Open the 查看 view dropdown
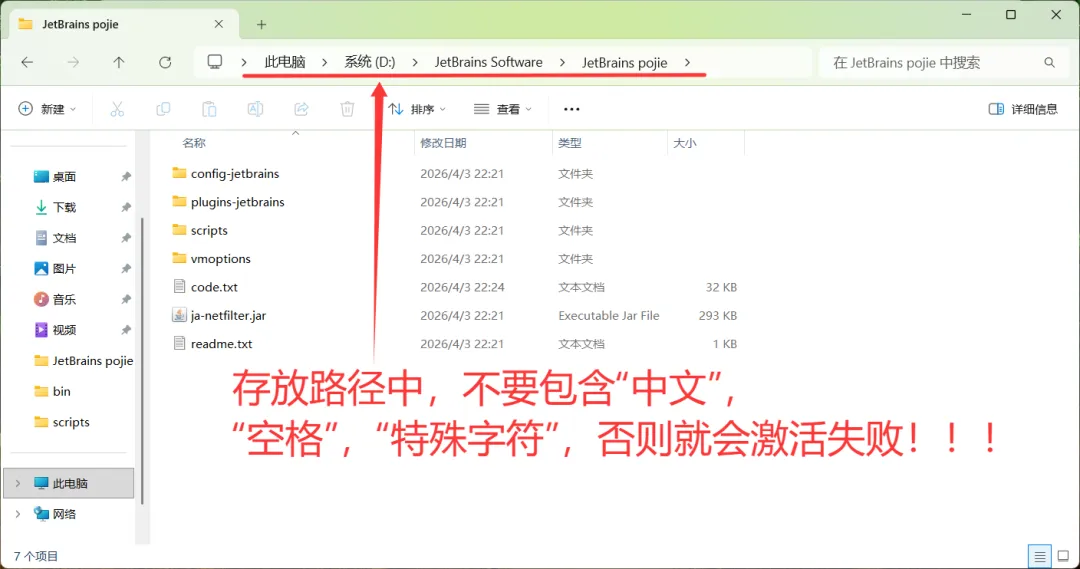Viewport: 1080px width, 569px height. click(x=503, y=109)
